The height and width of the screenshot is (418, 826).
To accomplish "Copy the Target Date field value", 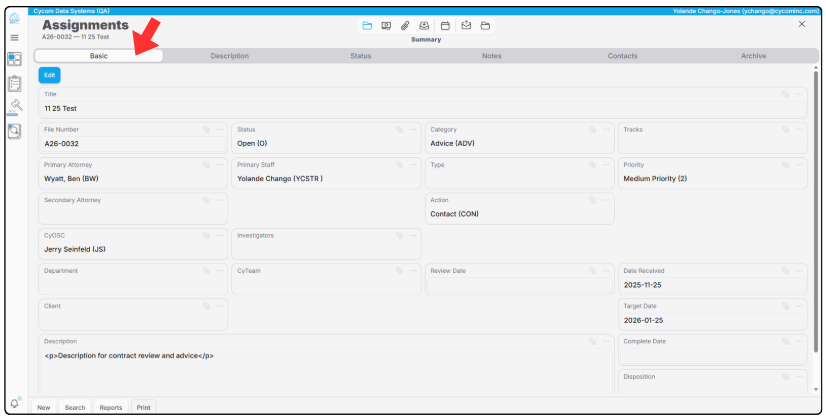I will point(785,306).
